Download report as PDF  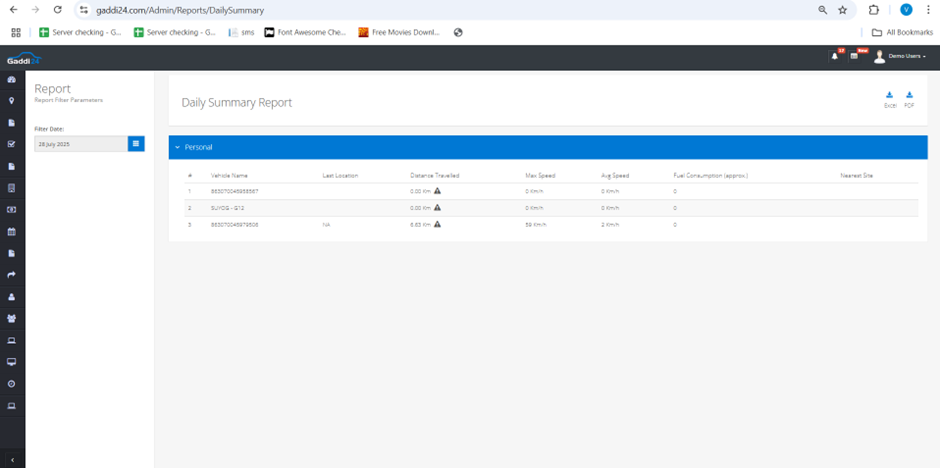(x=909, y=99)
